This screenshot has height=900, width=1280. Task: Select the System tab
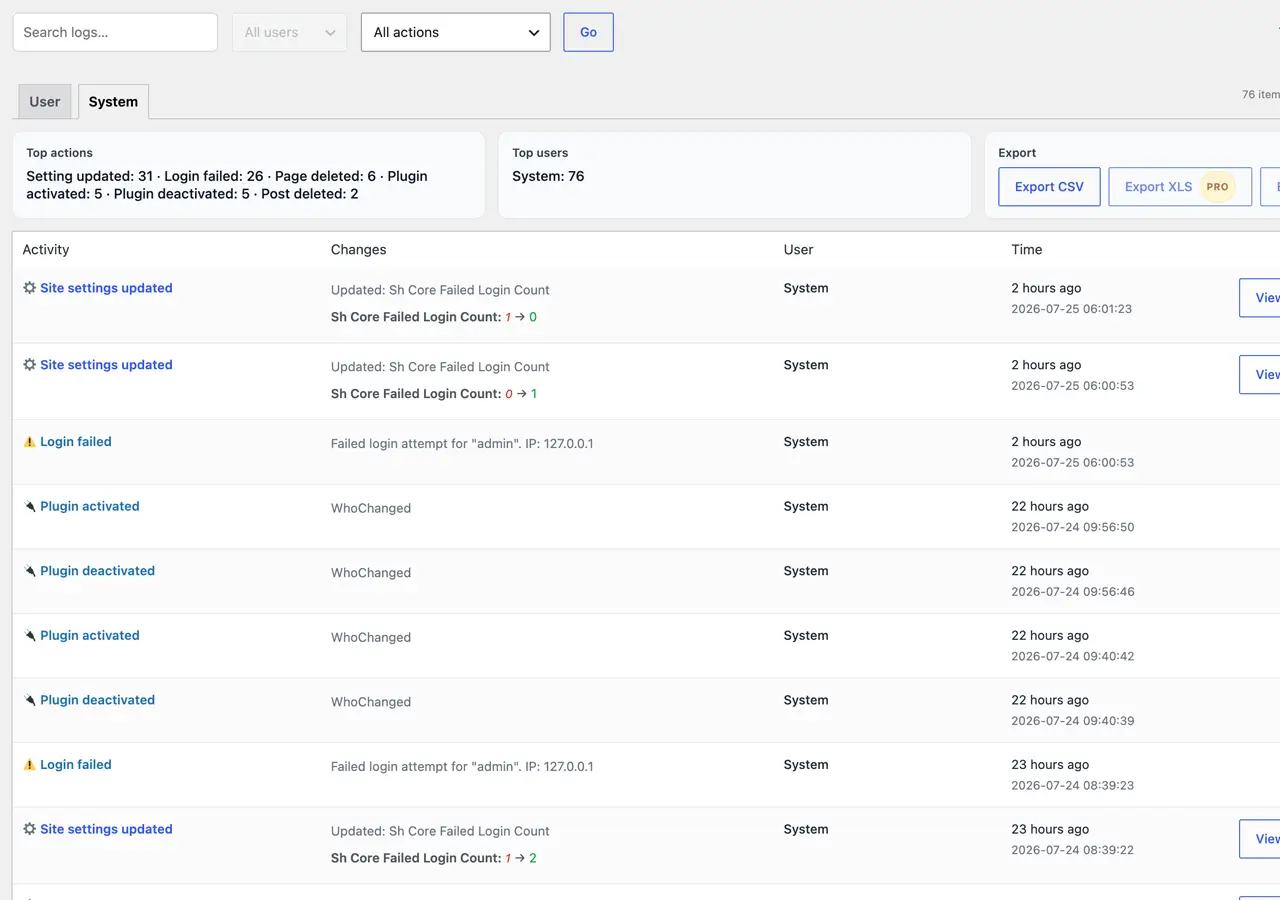pyautogui.click(x=113, y=102)
